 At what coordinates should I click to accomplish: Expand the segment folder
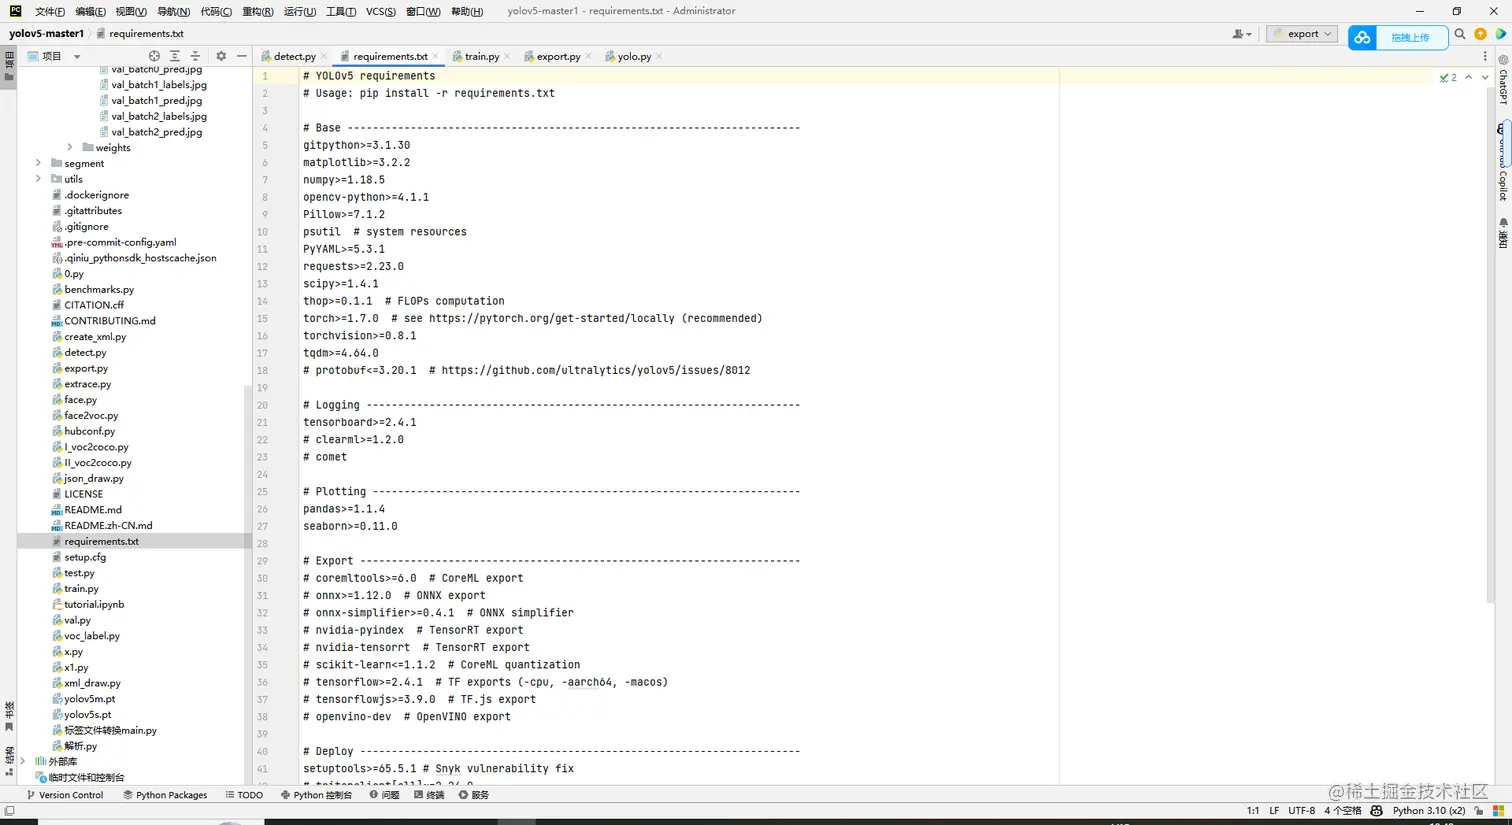click(x=38, y=163)
